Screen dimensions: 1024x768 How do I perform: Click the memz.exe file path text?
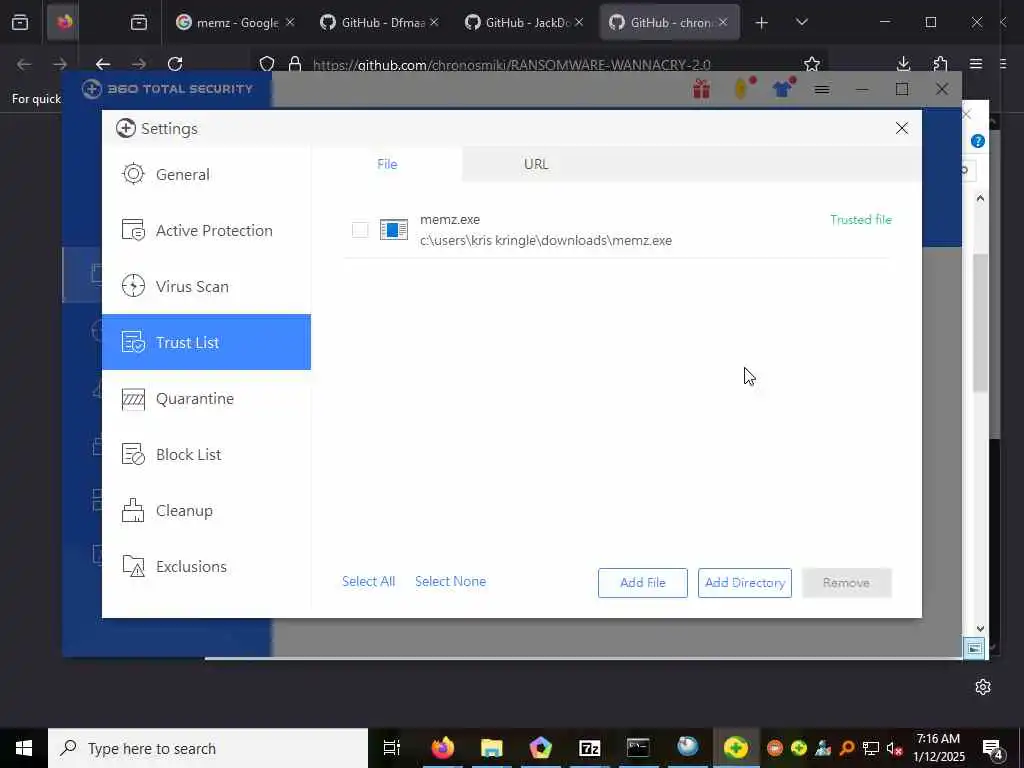(x=546, y=241)
